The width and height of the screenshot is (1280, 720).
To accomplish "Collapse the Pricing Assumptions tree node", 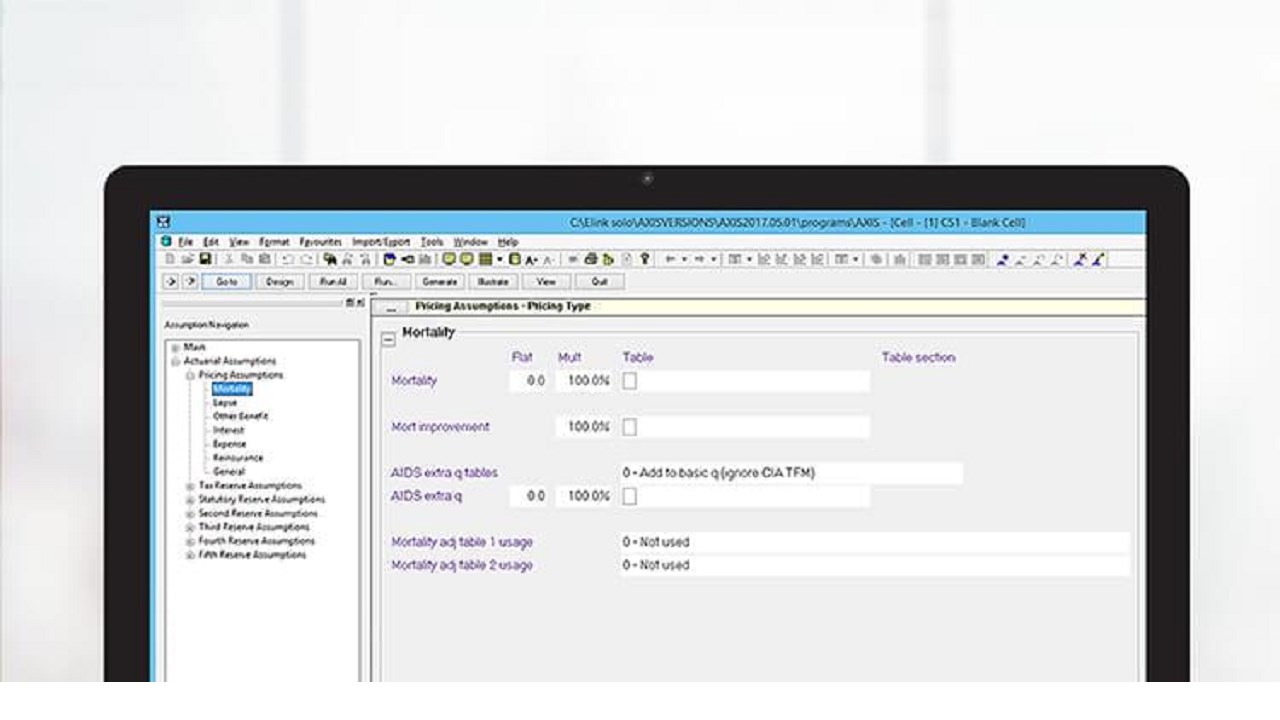I will (x=190, y=375).
